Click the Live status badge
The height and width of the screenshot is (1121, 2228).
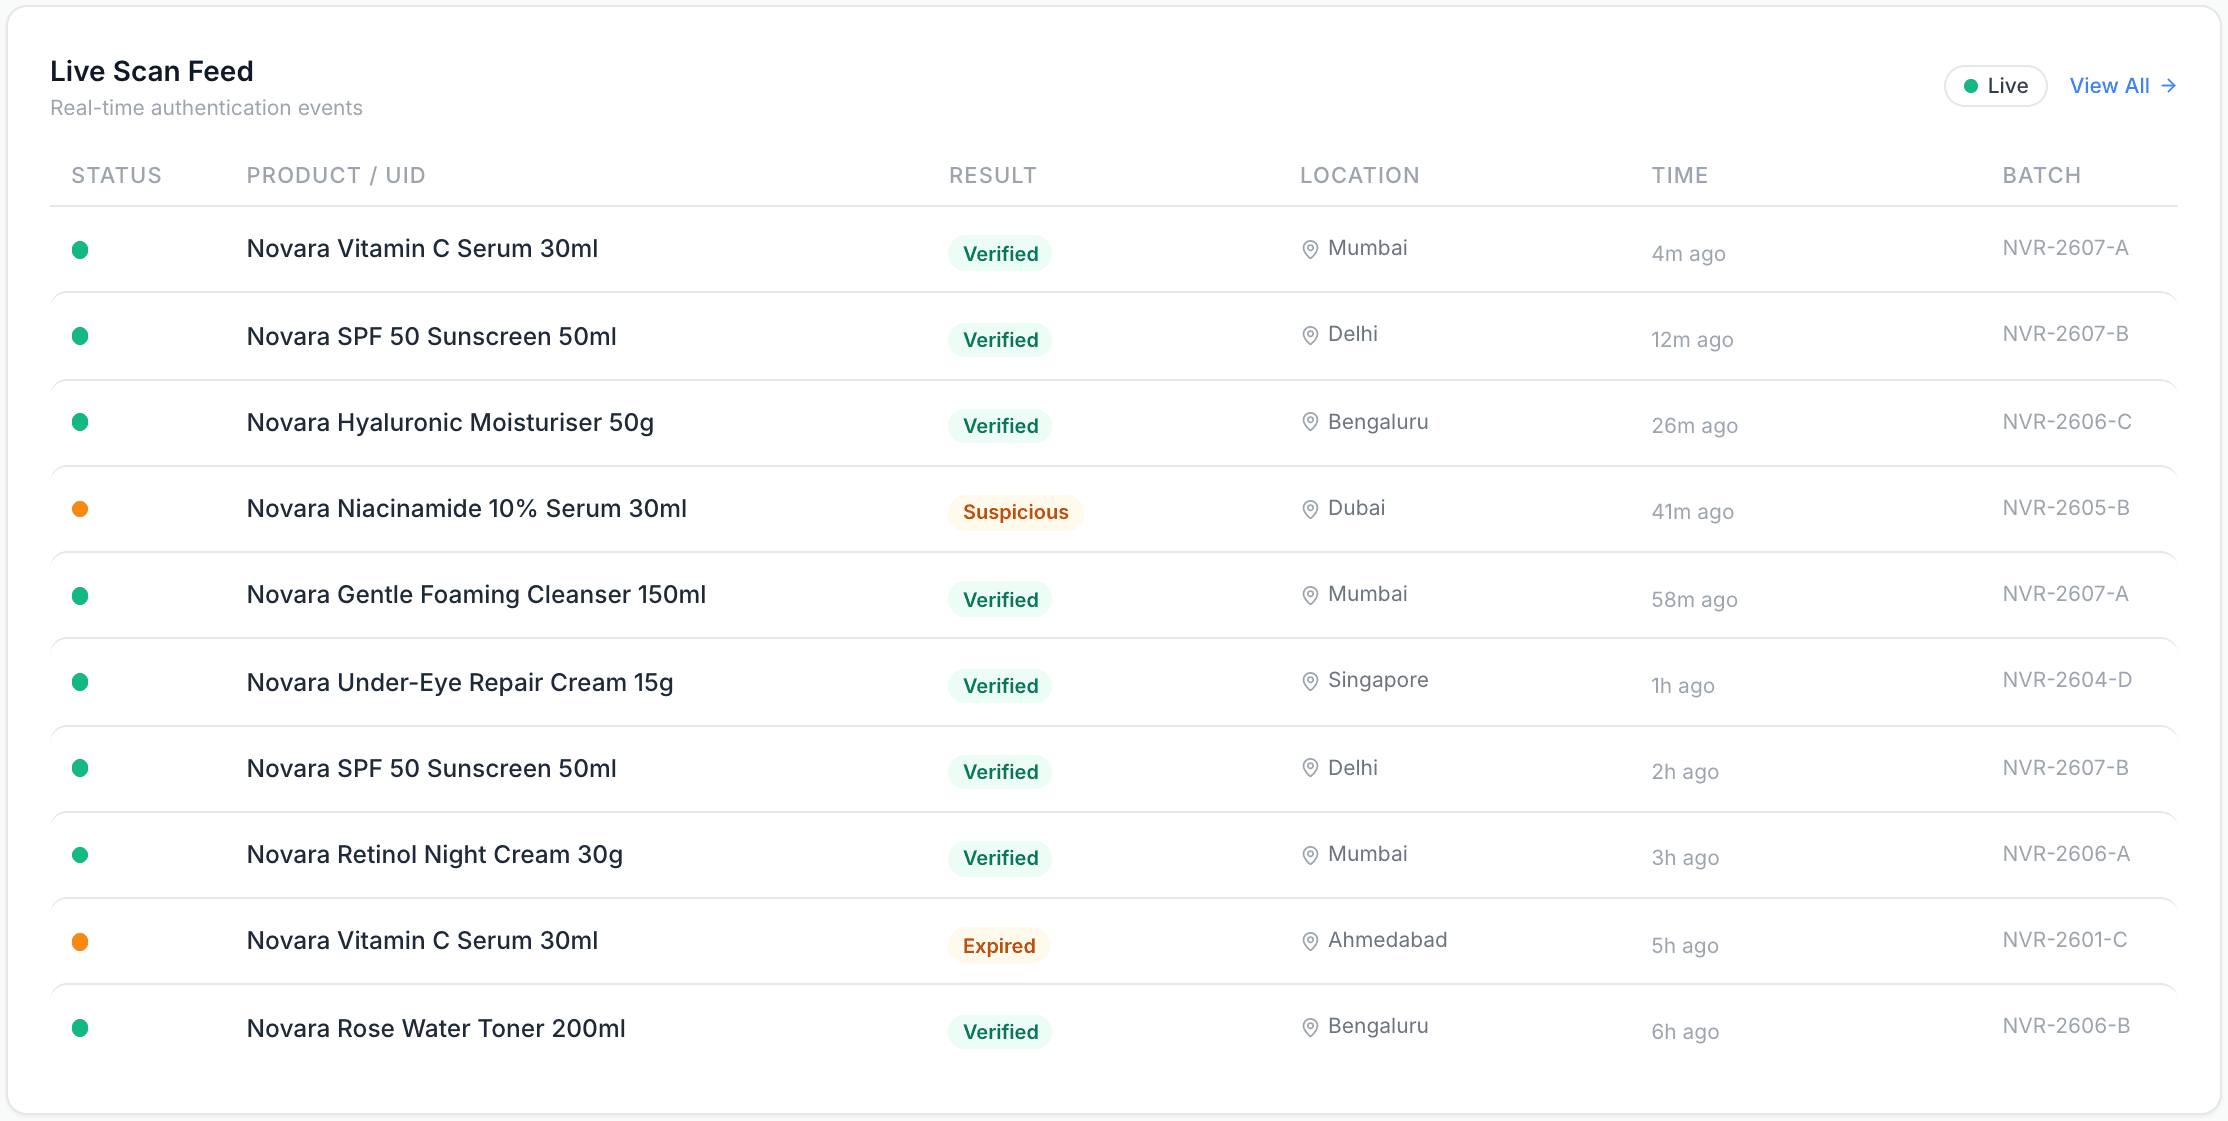(x=1995, y=86)
